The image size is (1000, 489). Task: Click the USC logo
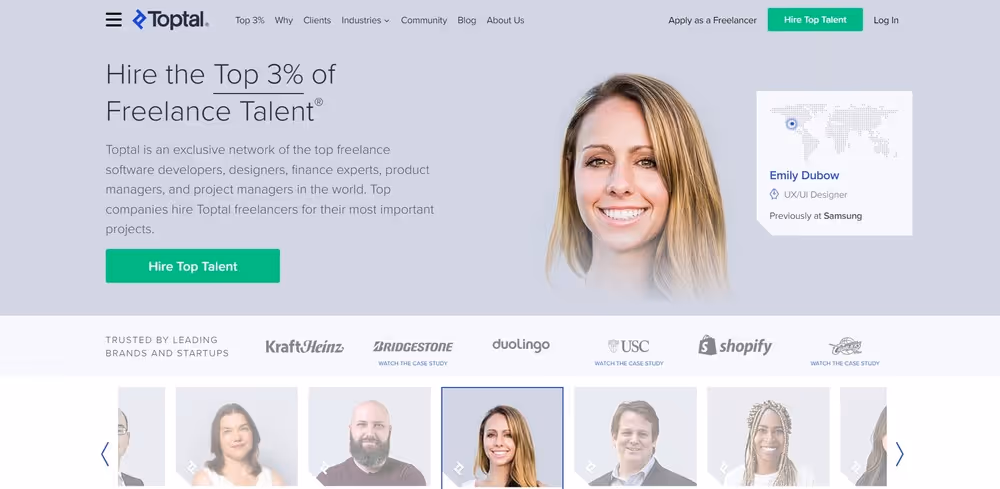(628, 346)
